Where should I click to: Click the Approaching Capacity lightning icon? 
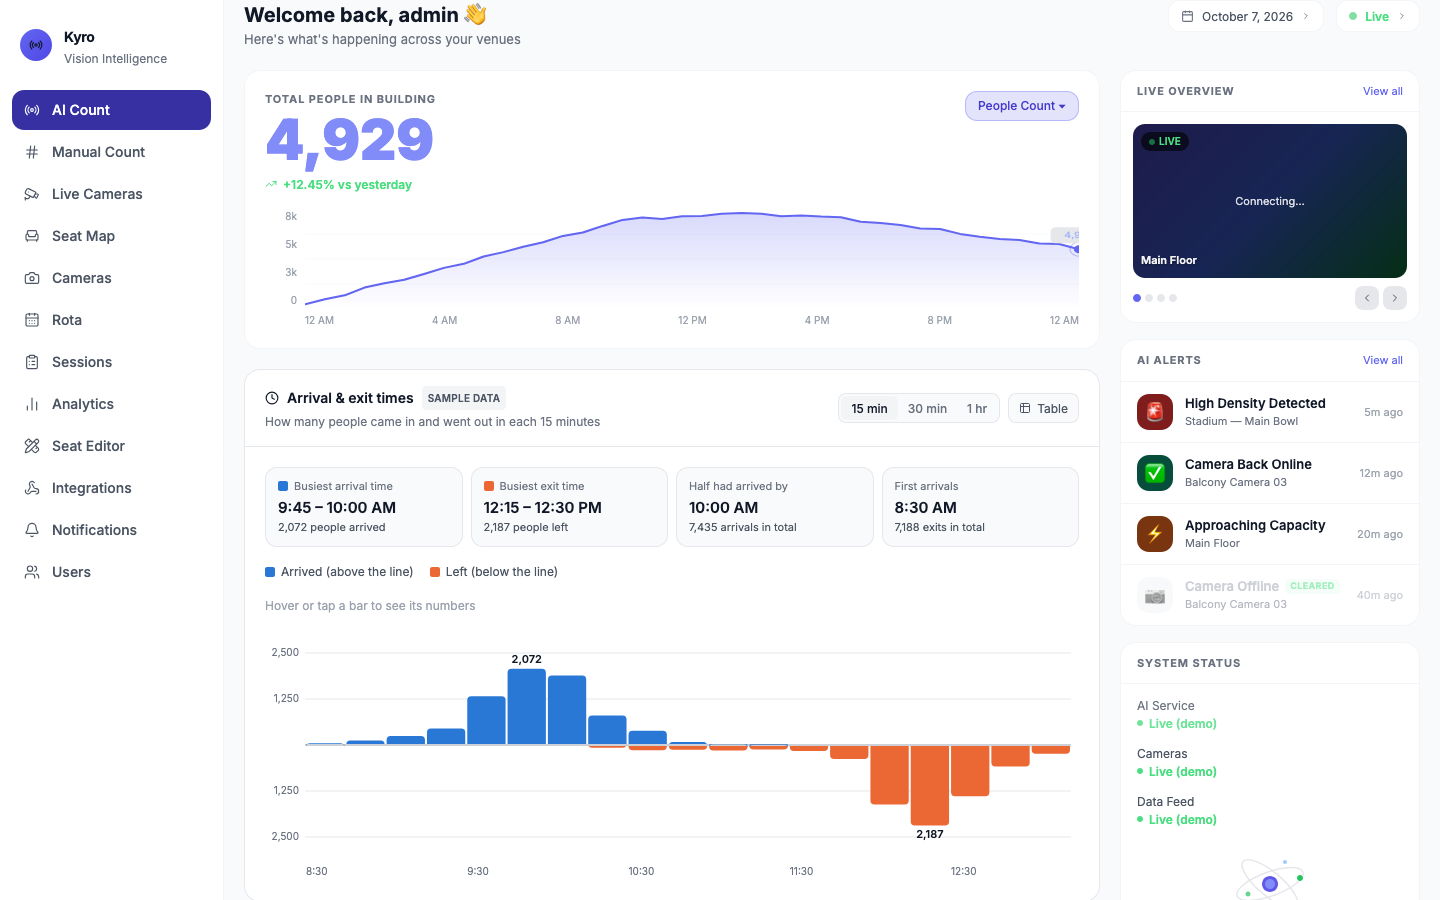coord(1155,534)
